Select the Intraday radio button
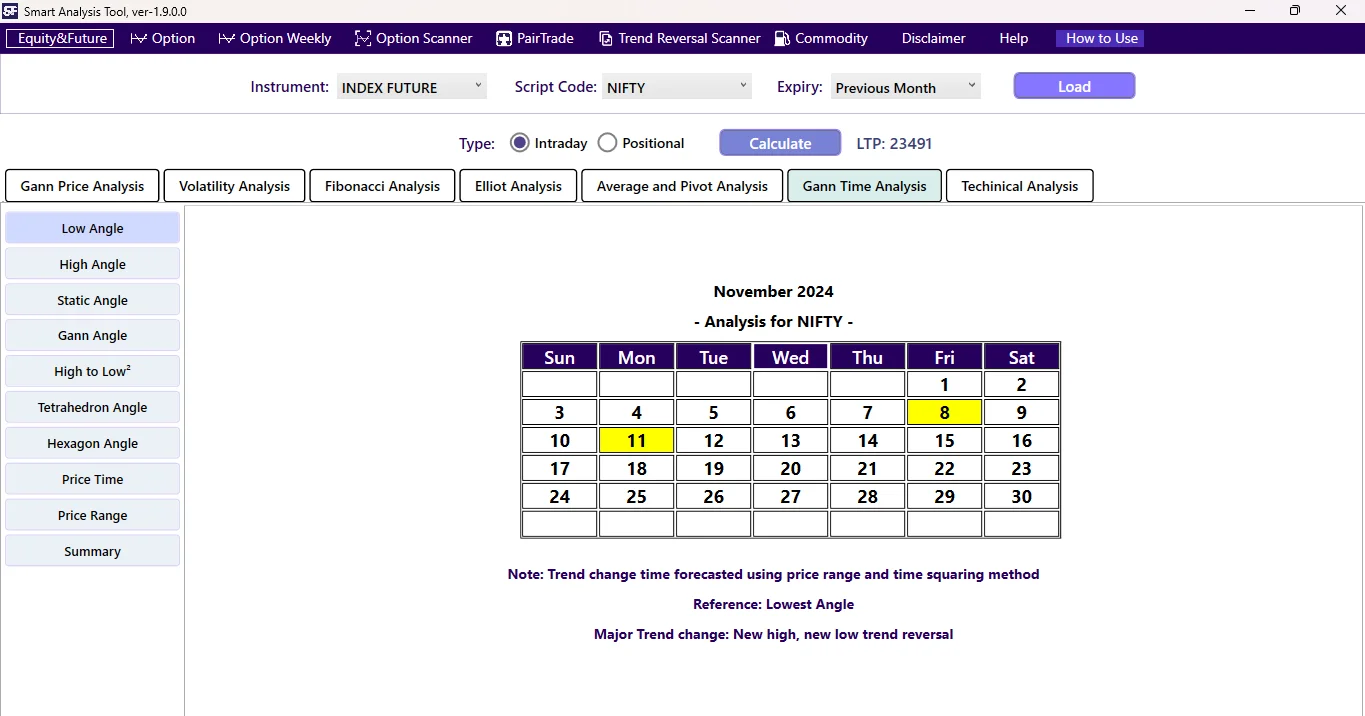 coord(519,142)
